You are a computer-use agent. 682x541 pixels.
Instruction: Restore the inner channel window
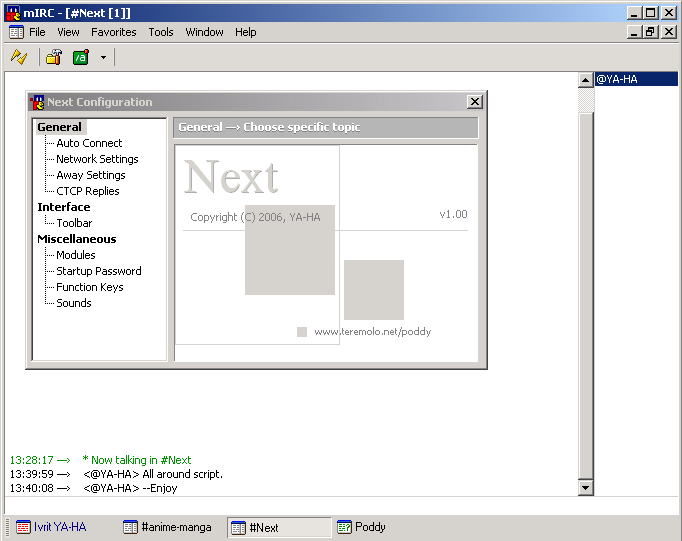click(651, 32)
